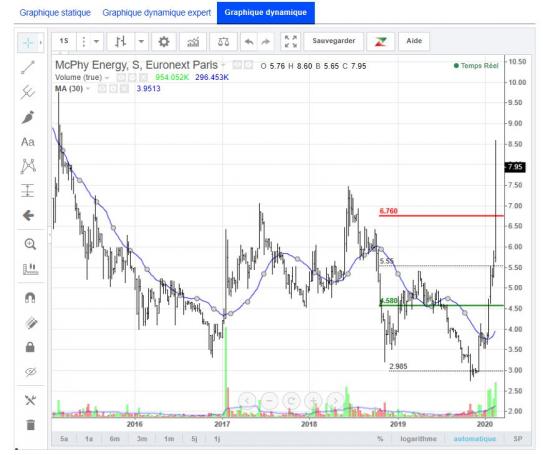Toggle visibility icon next to Volume (true)
Image resolution: width=543 pixels, height=455 pixels.
121,77
